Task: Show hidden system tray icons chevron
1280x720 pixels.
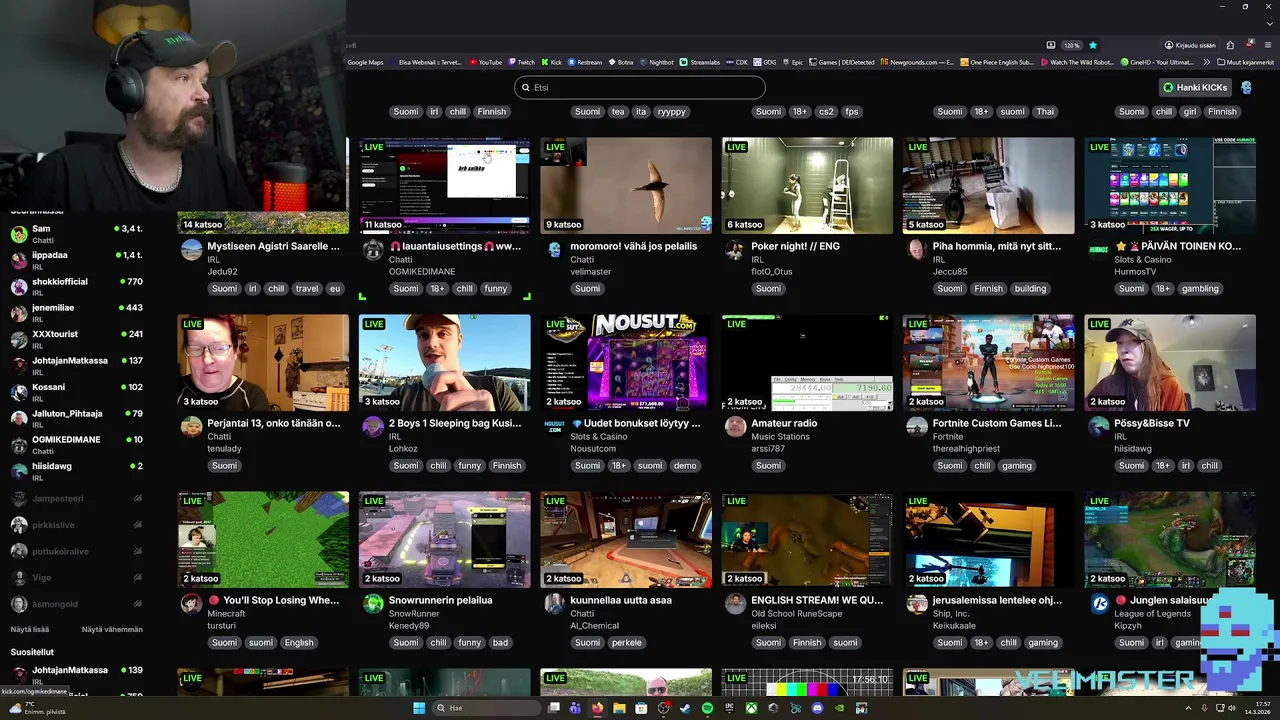Action: 1189,708
